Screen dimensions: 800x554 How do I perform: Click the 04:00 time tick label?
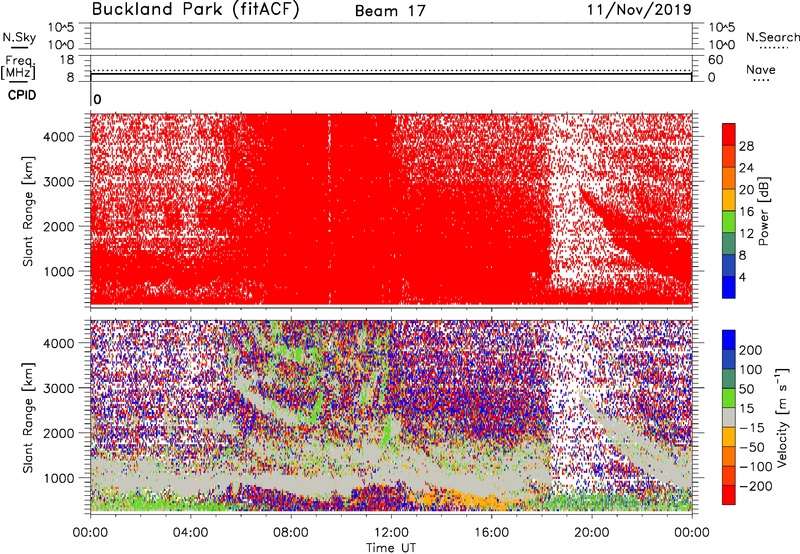pyautogui.click(x=191, y=533)
